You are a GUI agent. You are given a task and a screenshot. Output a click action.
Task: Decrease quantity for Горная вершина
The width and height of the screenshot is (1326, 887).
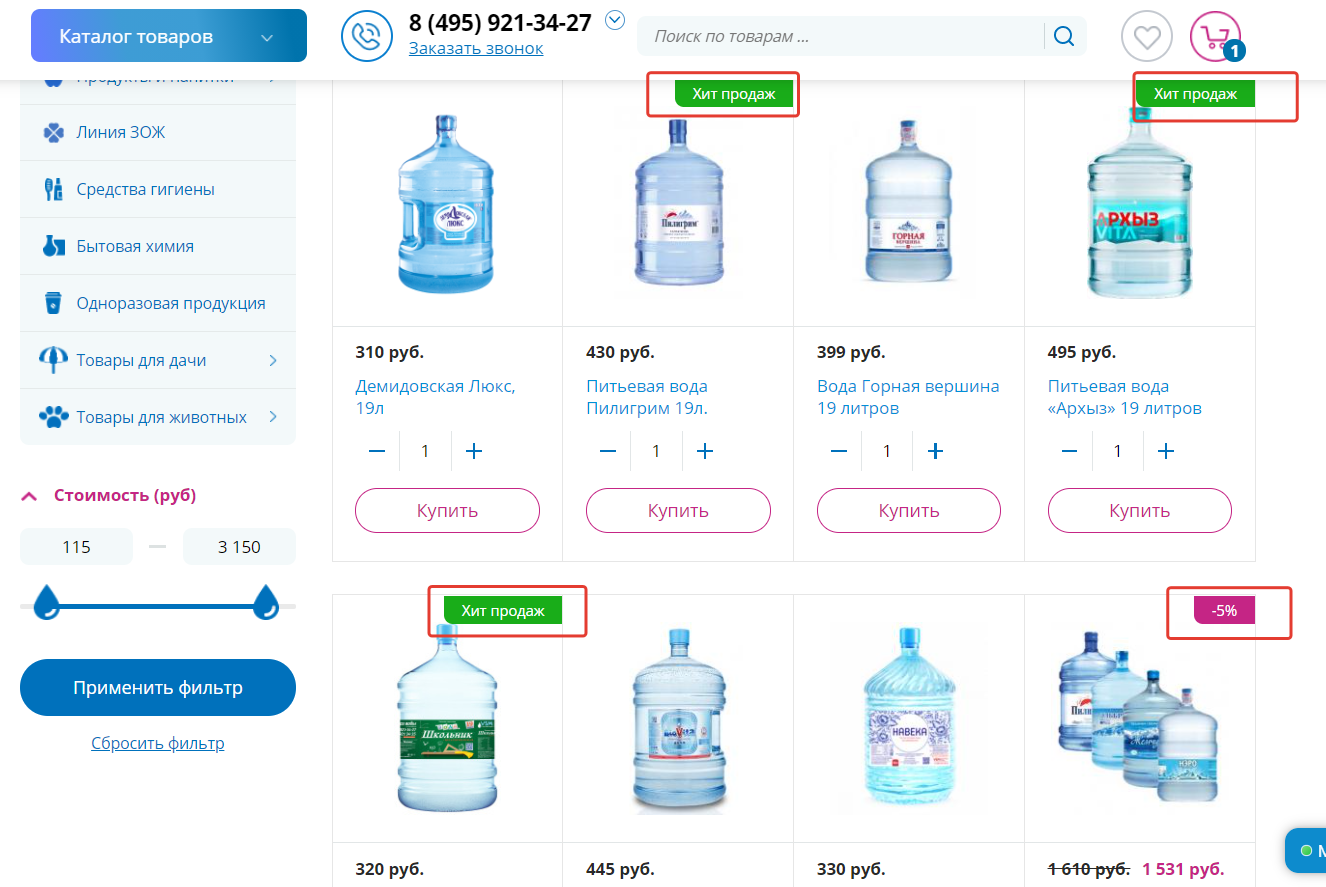(839, 451)
